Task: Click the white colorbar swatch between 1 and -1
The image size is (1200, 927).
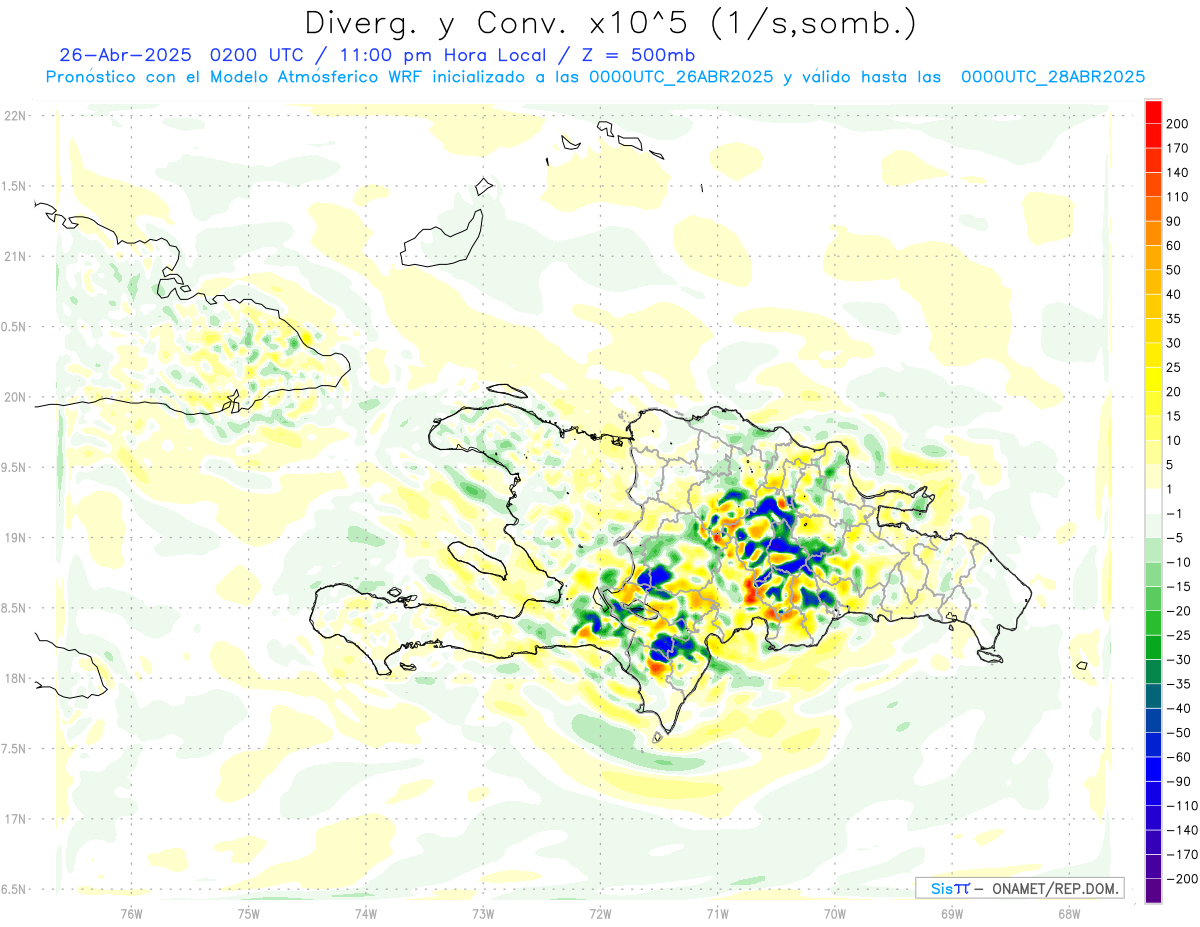Action: [x=1153, y=501]
